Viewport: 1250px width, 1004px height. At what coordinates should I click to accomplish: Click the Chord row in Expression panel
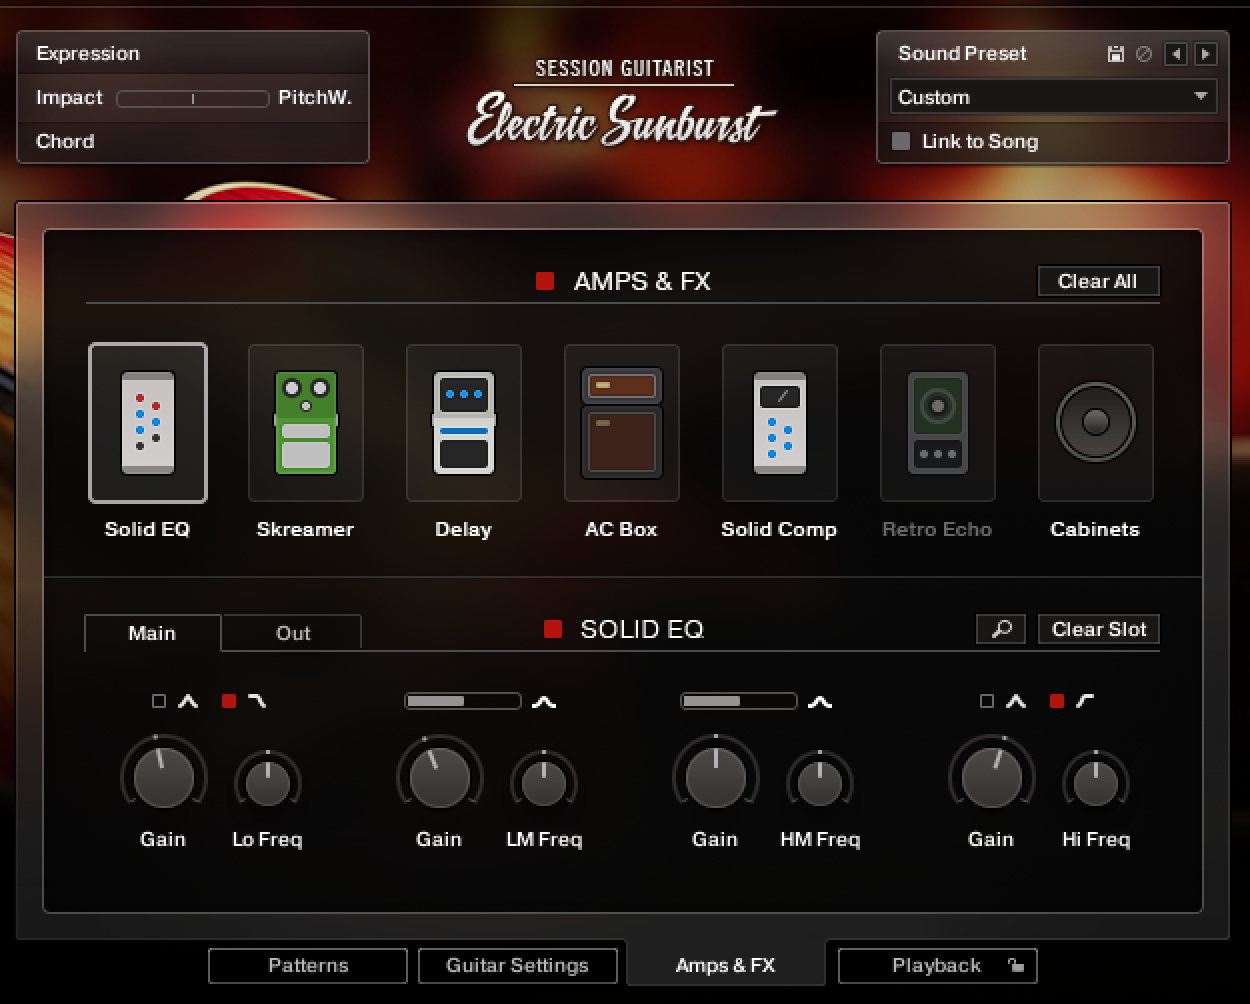(193, 141)
